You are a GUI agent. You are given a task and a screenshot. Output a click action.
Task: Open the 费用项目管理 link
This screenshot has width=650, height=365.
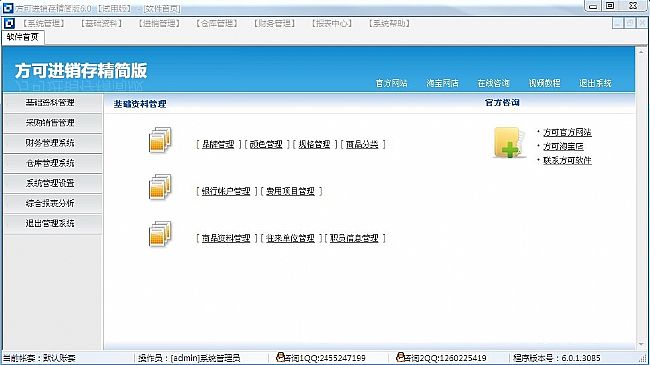pos(290,191)
